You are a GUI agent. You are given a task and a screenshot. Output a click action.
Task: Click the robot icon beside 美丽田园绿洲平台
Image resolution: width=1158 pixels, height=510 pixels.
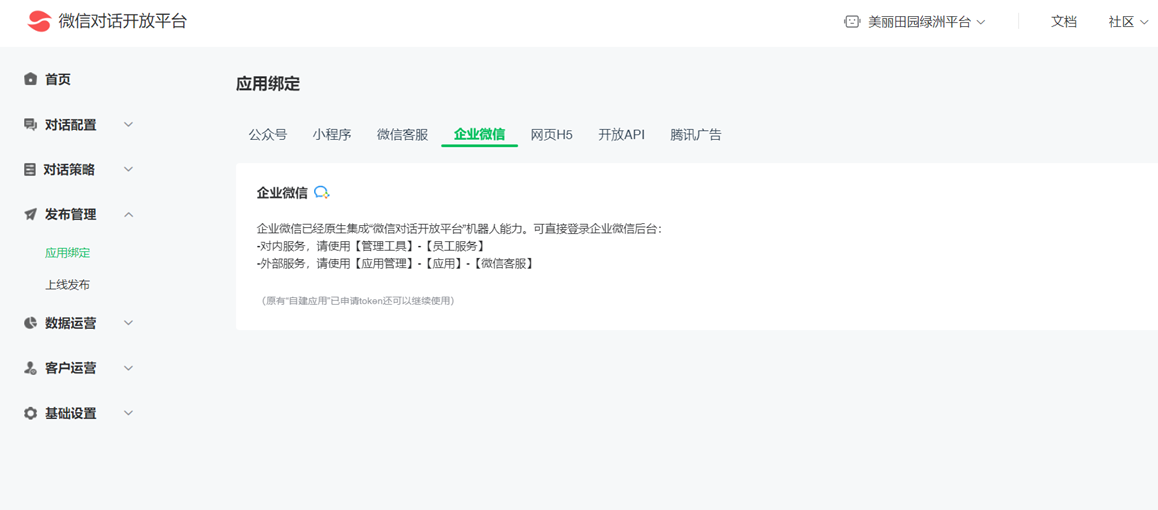click(x=852, y=22)
